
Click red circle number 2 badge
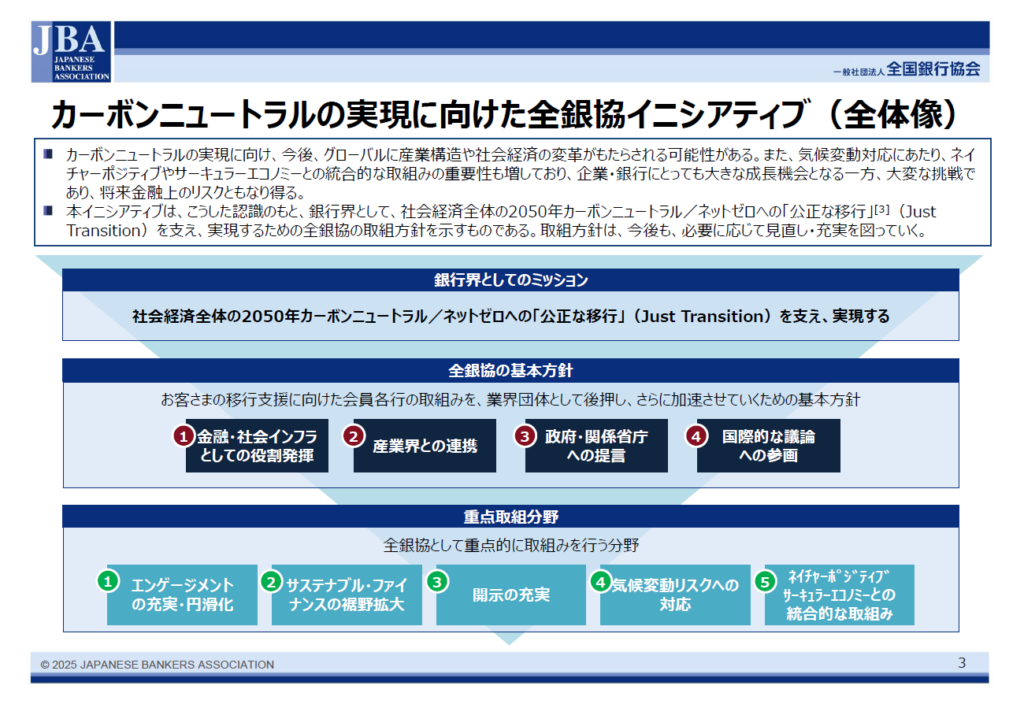(x=354, y=436)
